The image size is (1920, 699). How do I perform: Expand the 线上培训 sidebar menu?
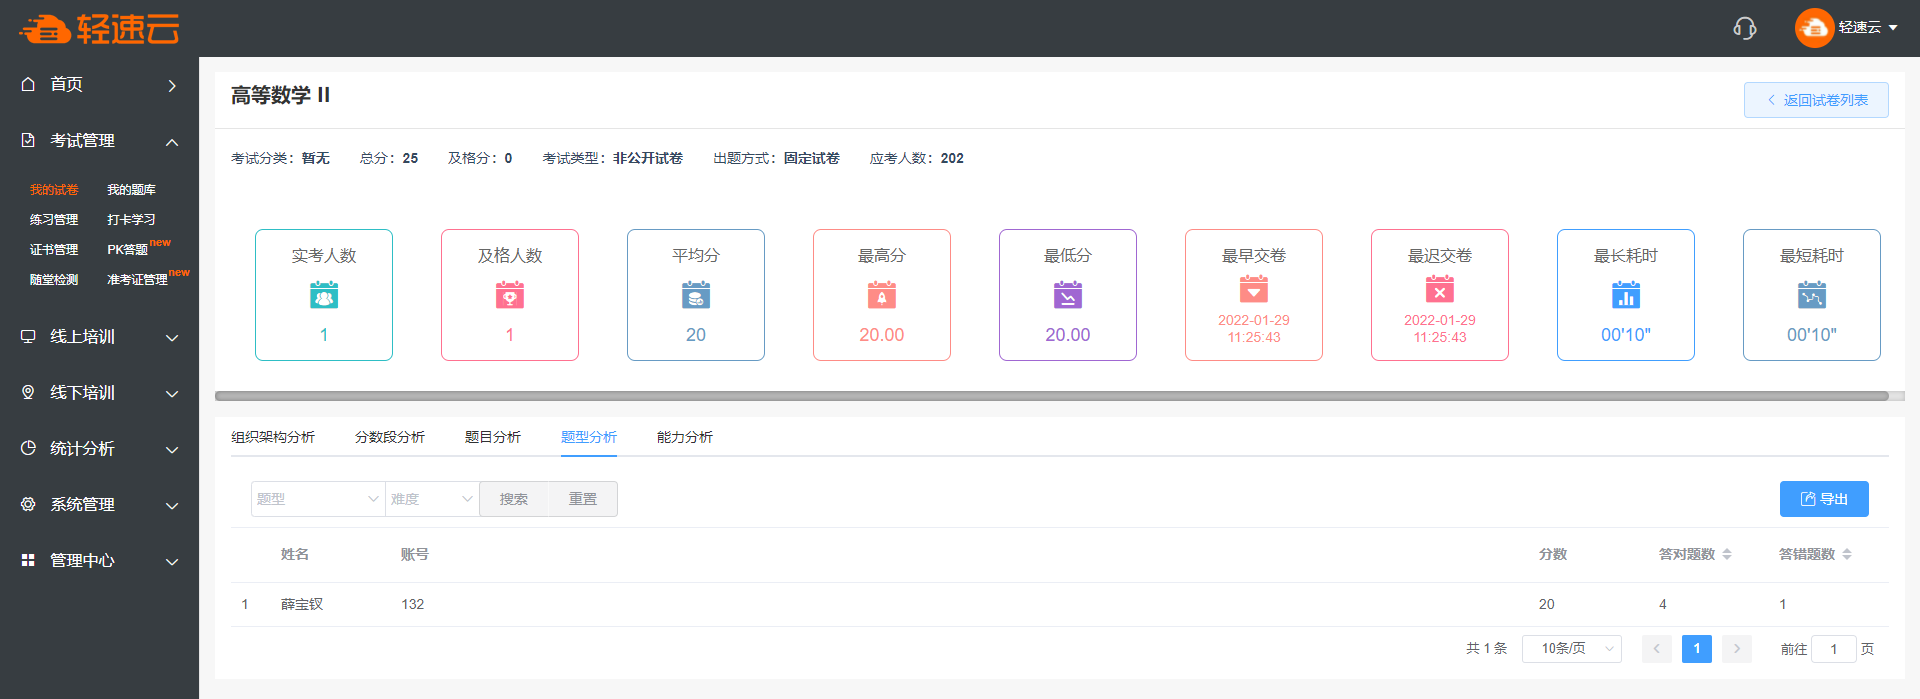(99, 337)
